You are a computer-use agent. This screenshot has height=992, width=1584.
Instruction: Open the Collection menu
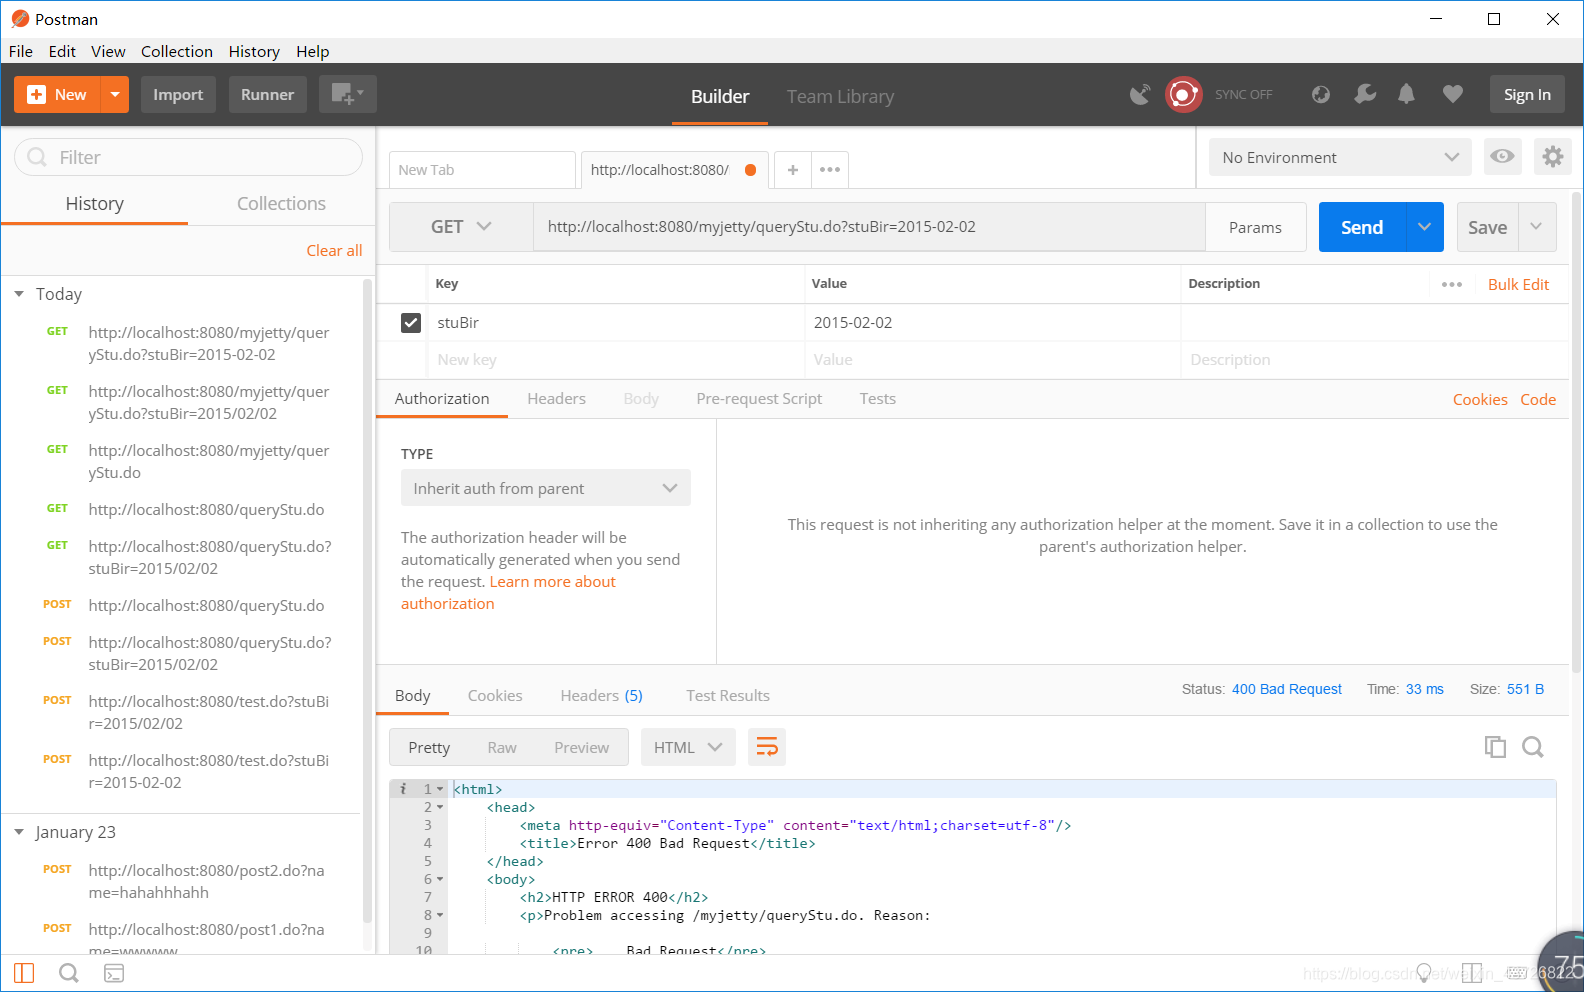[177, 51]
